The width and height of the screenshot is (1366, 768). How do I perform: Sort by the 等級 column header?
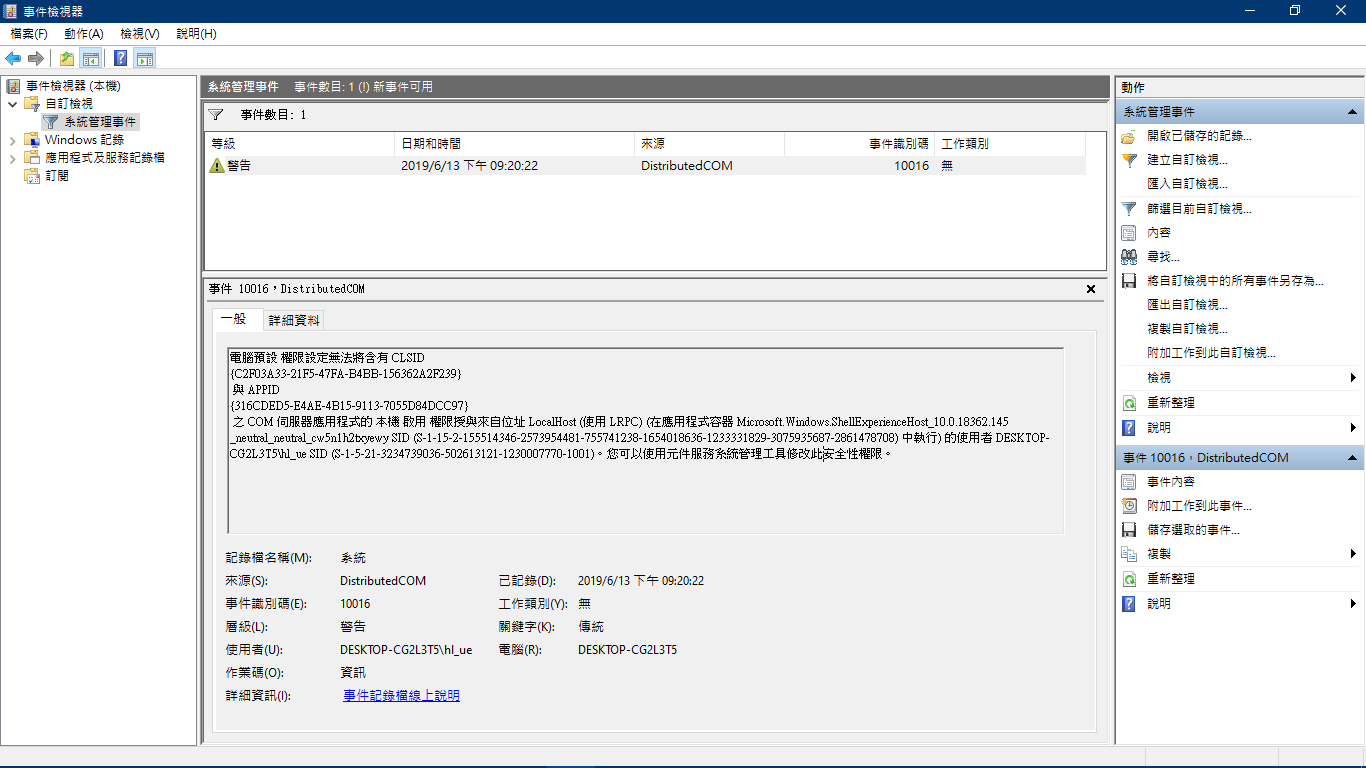click(x=300, y=144)
